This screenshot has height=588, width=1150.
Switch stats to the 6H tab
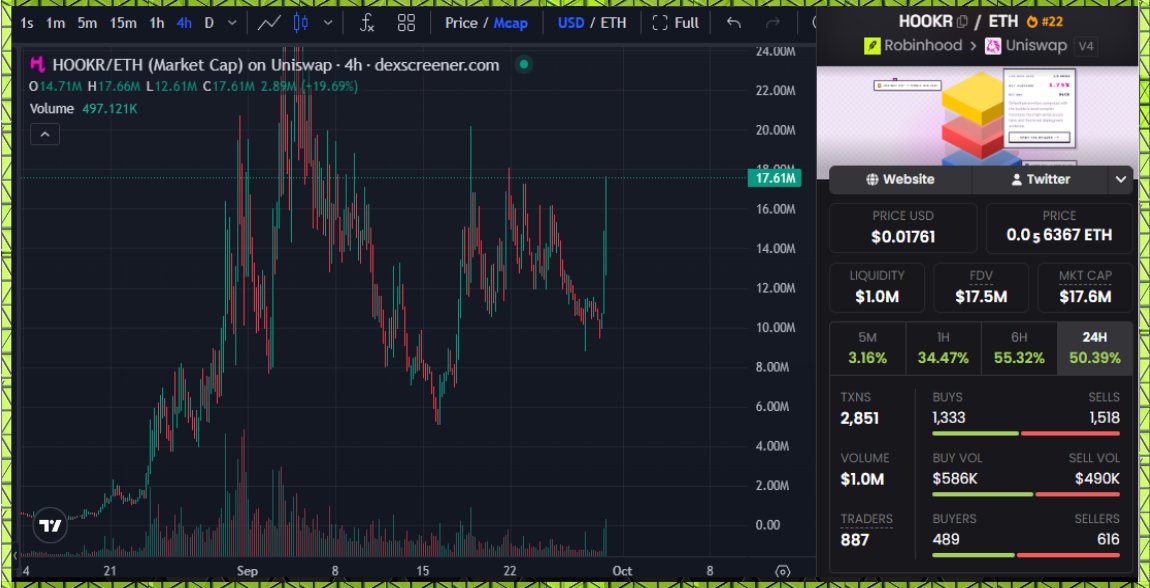(1019, 348)
